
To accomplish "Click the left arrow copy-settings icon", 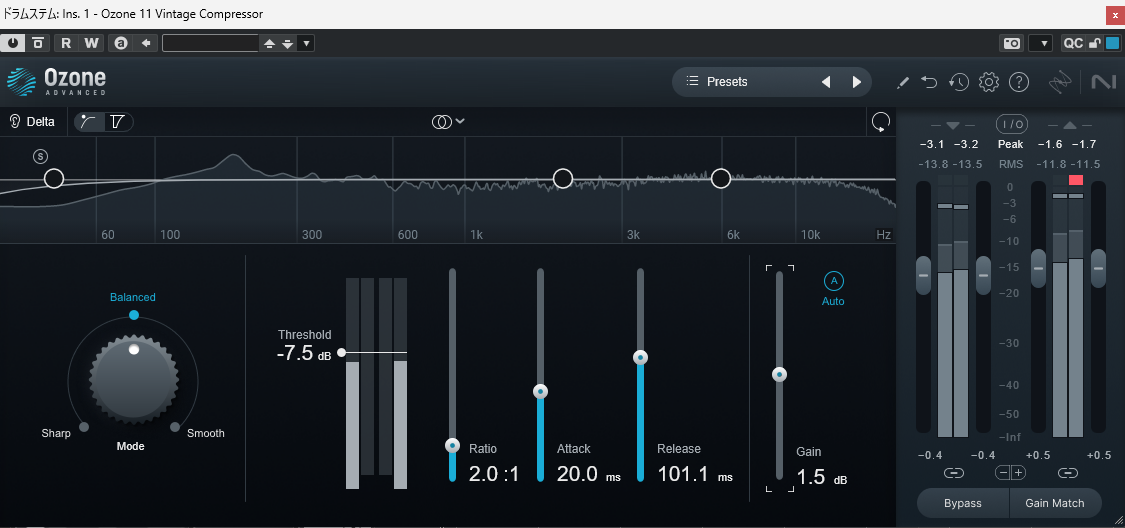I will [x=146, y=43].
